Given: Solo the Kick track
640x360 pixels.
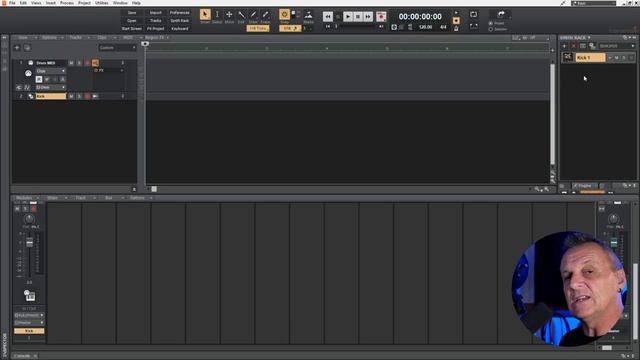Looking at the screenshot, I should point(79,96).
